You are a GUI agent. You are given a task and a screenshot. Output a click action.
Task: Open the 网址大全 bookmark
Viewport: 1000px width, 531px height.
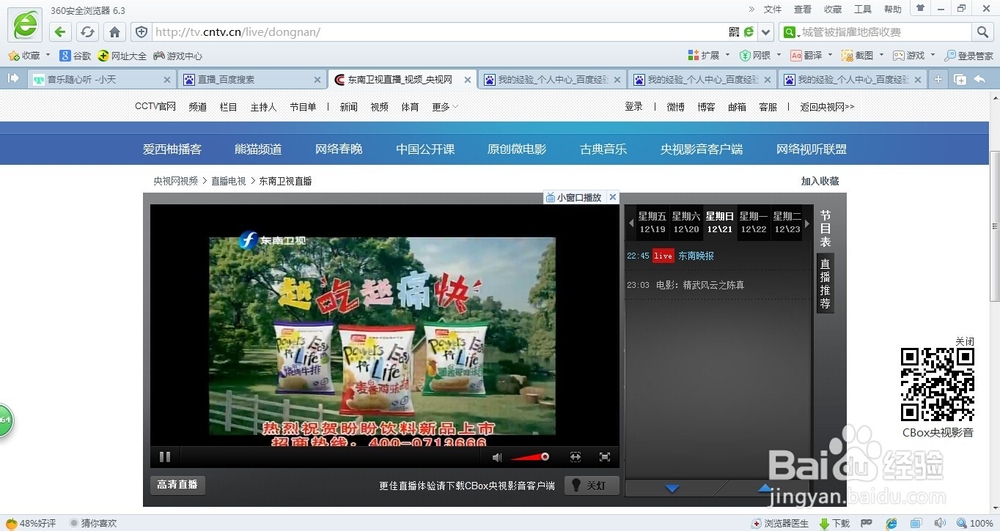point(122,55)
